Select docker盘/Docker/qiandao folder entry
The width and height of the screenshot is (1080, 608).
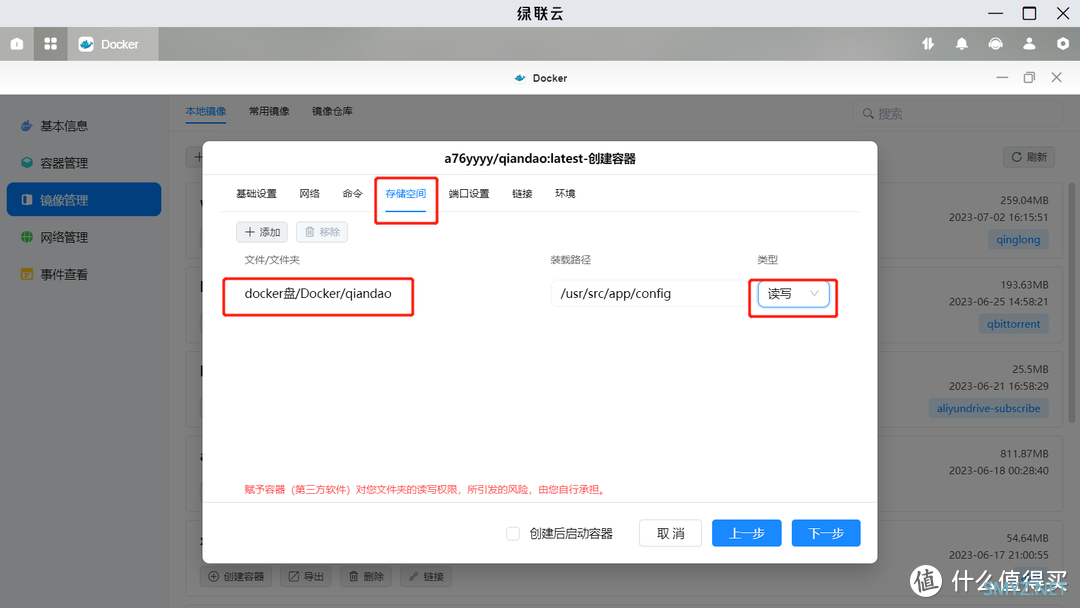click(x=318, y=294)
